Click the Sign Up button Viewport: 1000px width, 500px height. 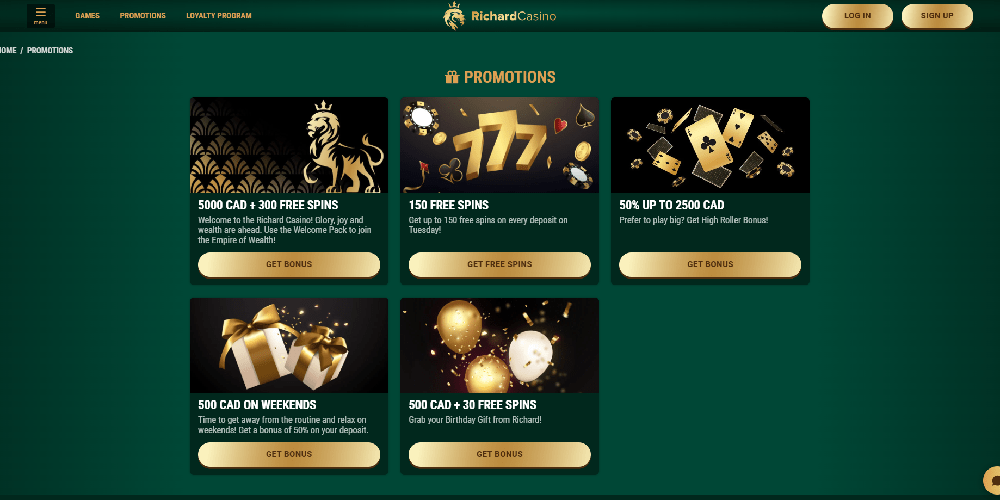[937, 16]
